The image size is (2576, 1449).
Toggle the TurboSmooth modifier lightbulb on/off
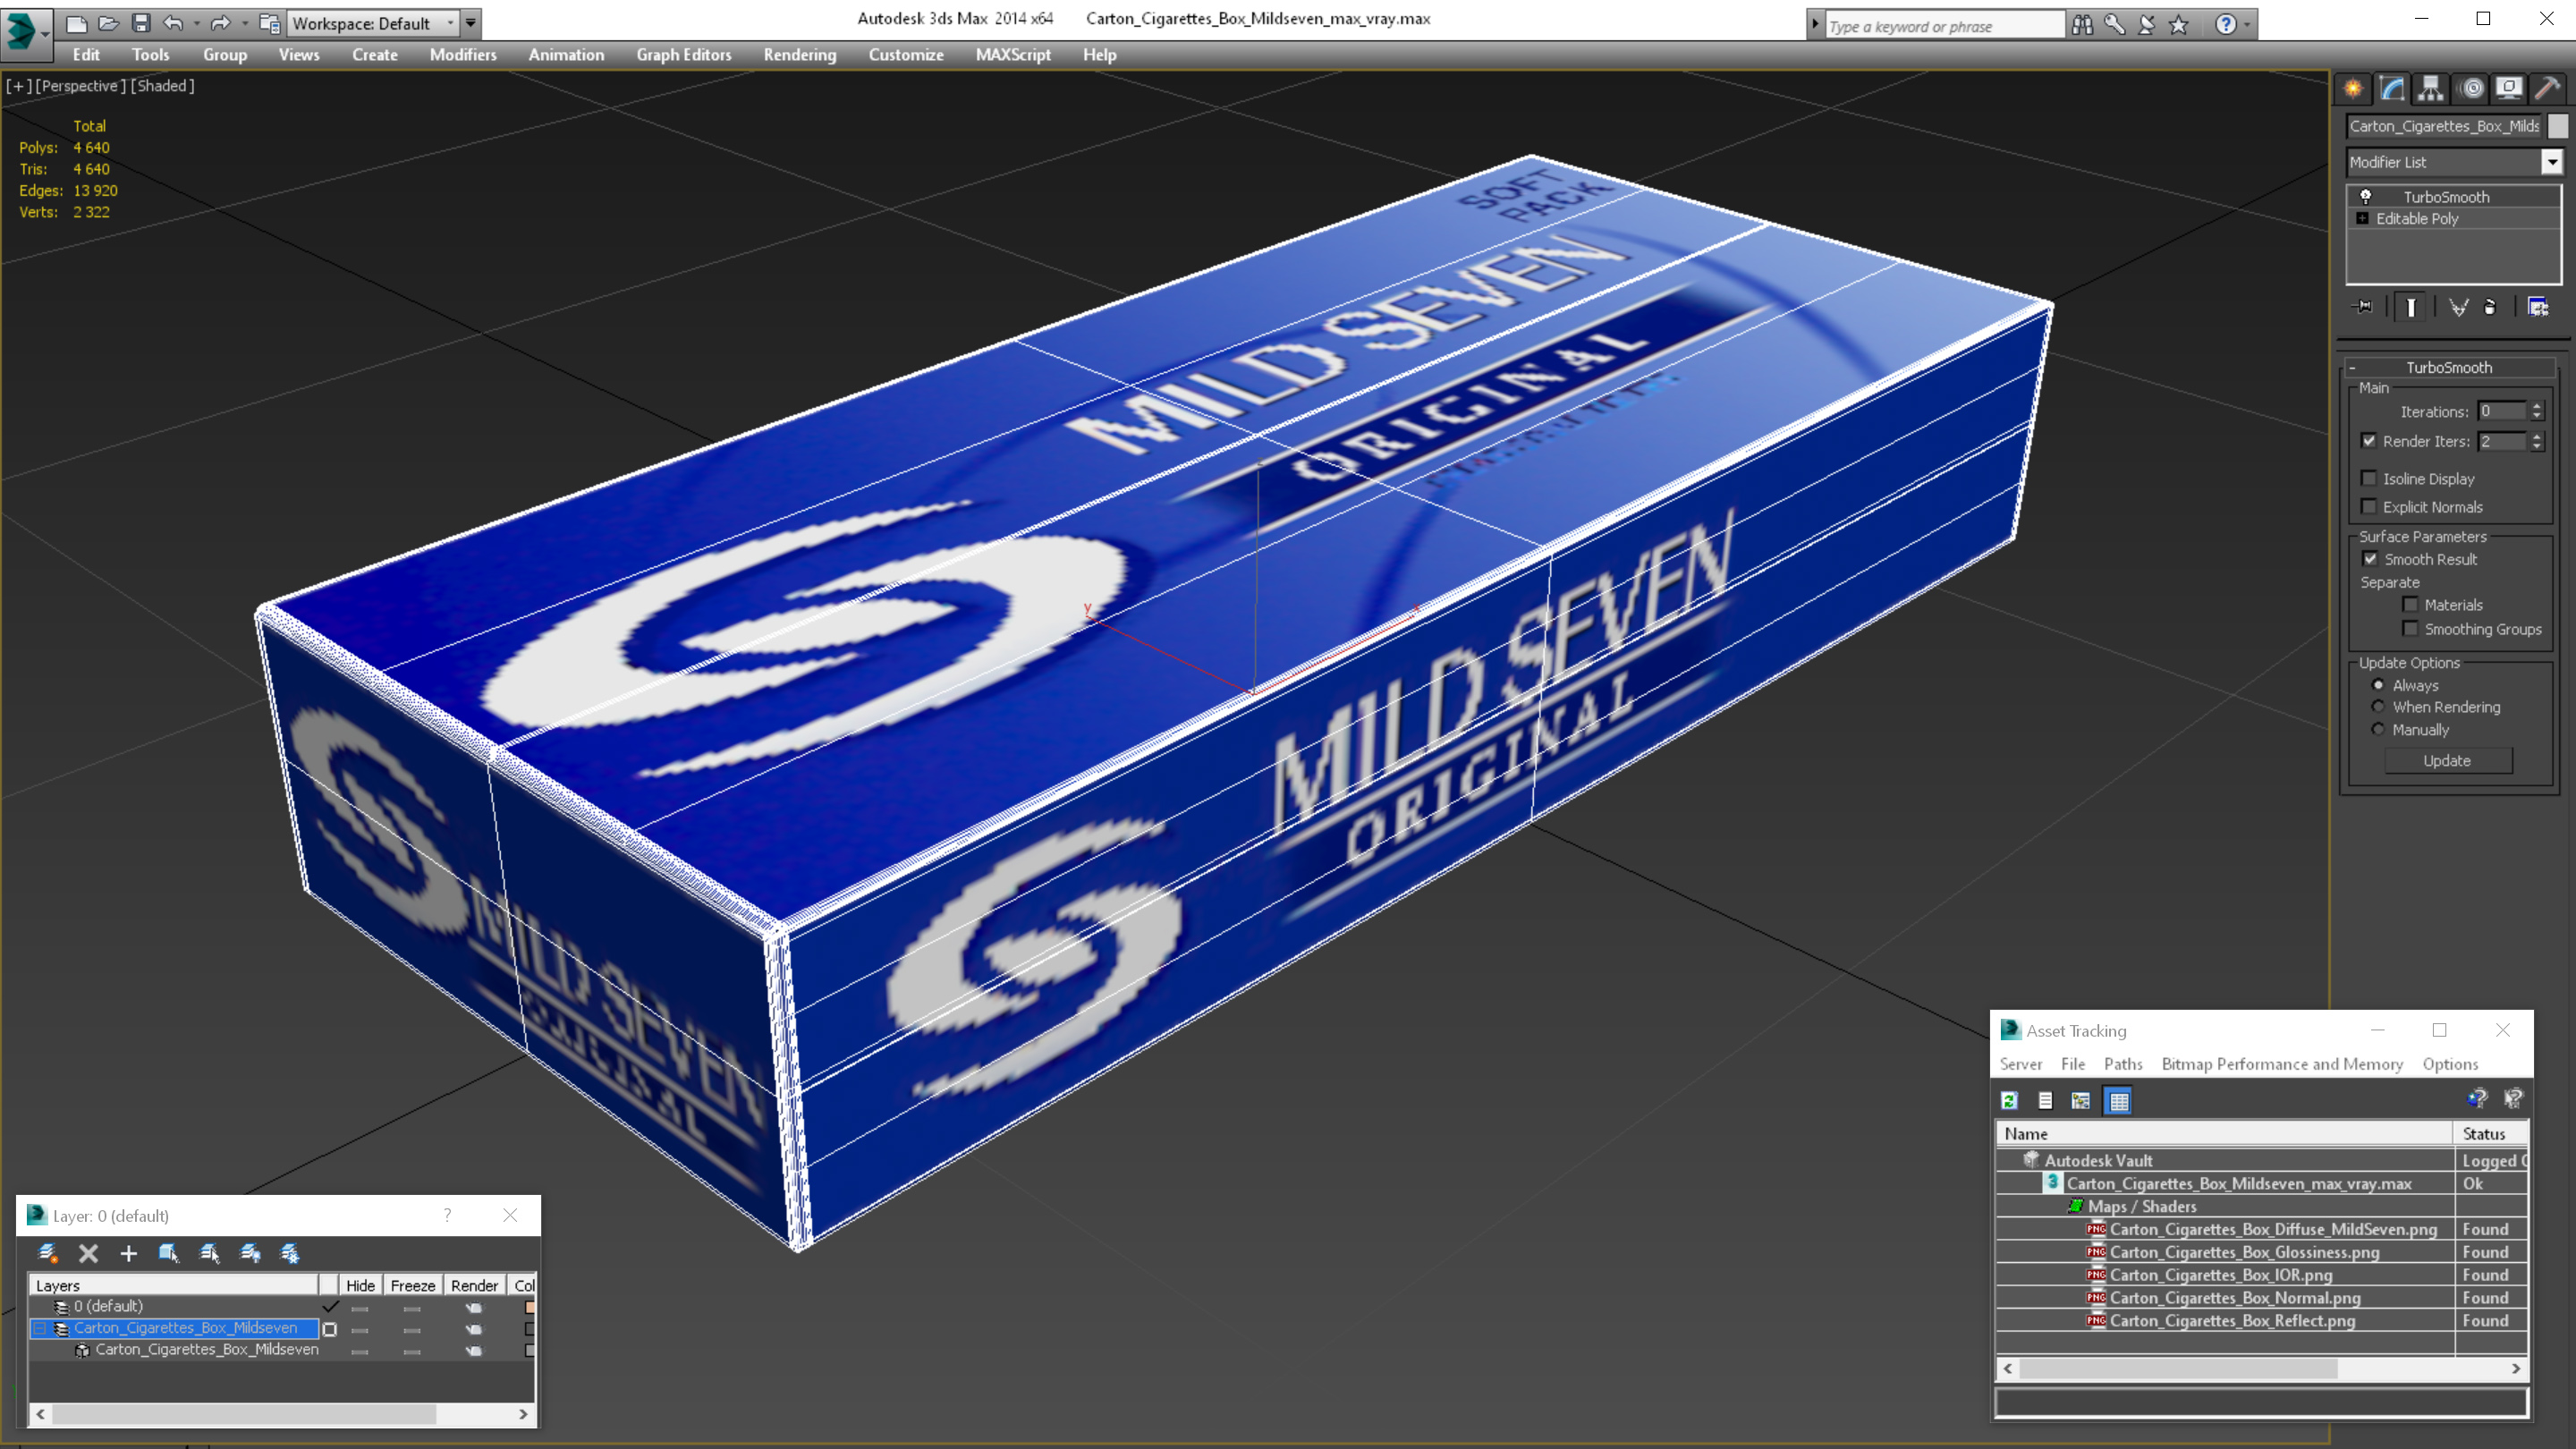2366,196
